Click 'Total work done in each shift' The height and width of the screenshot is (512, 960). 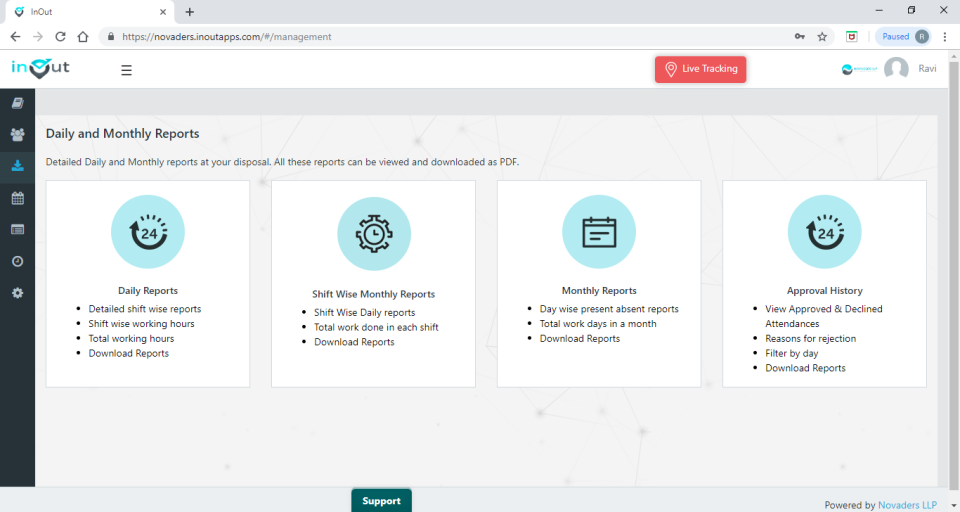click(376, 327)
